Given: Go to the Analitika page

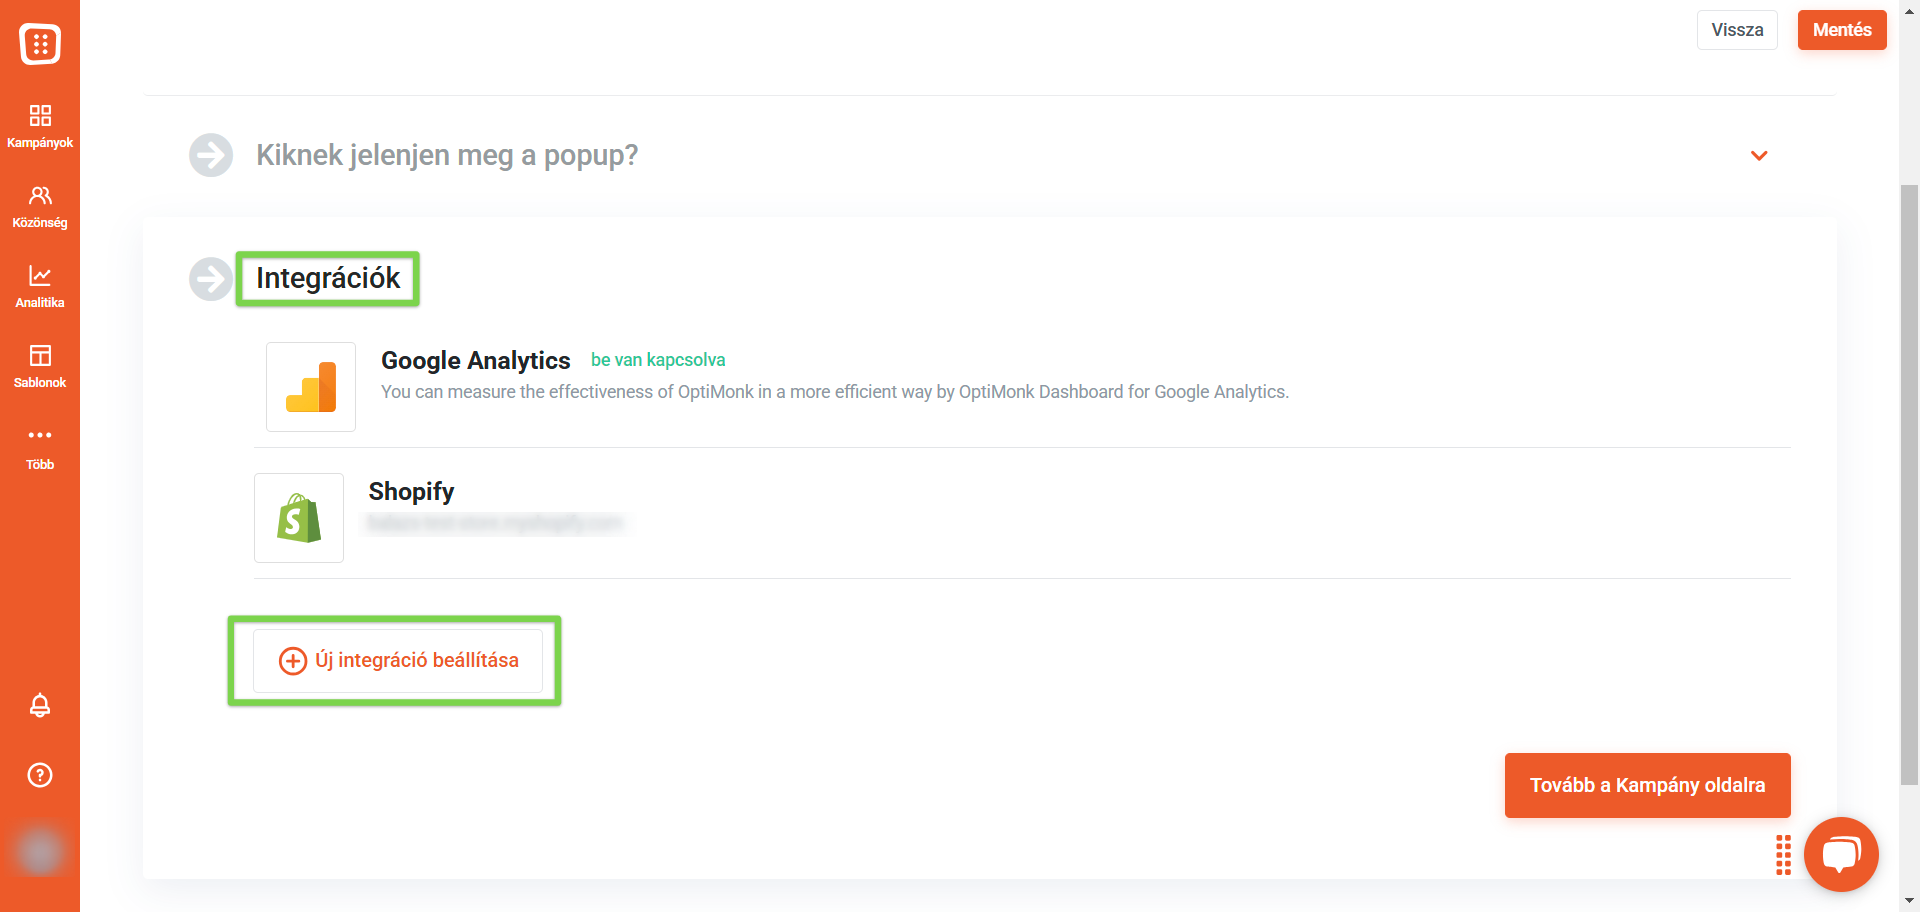Looking at the screenshot, I should [40, 286].
